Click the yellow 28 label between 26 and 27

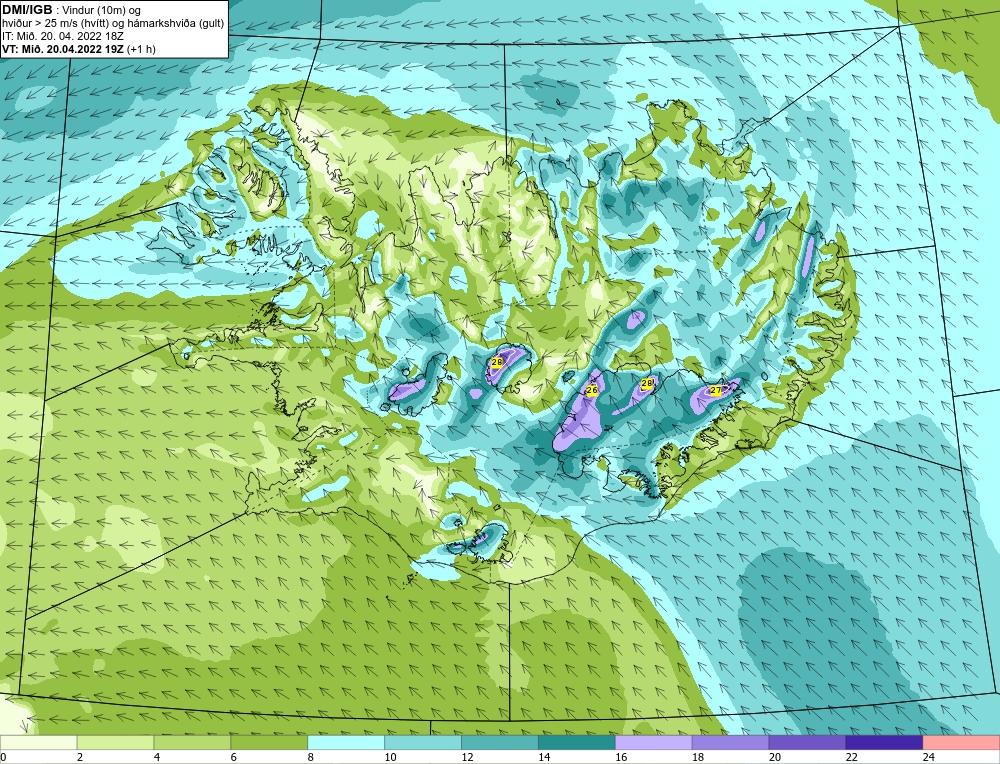[647, 383]
